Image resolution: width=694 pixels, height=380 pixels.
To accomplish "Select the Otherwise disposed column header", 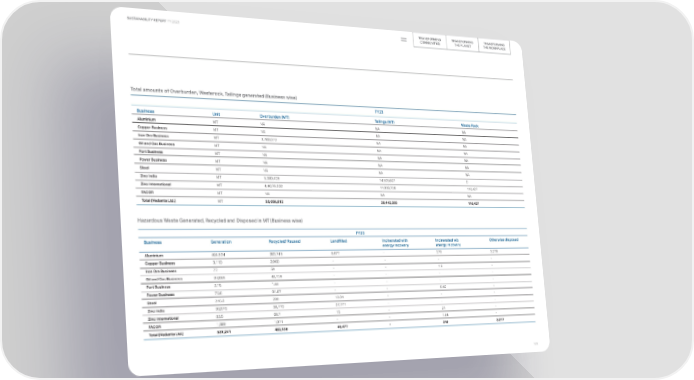I will coord(504,240).
